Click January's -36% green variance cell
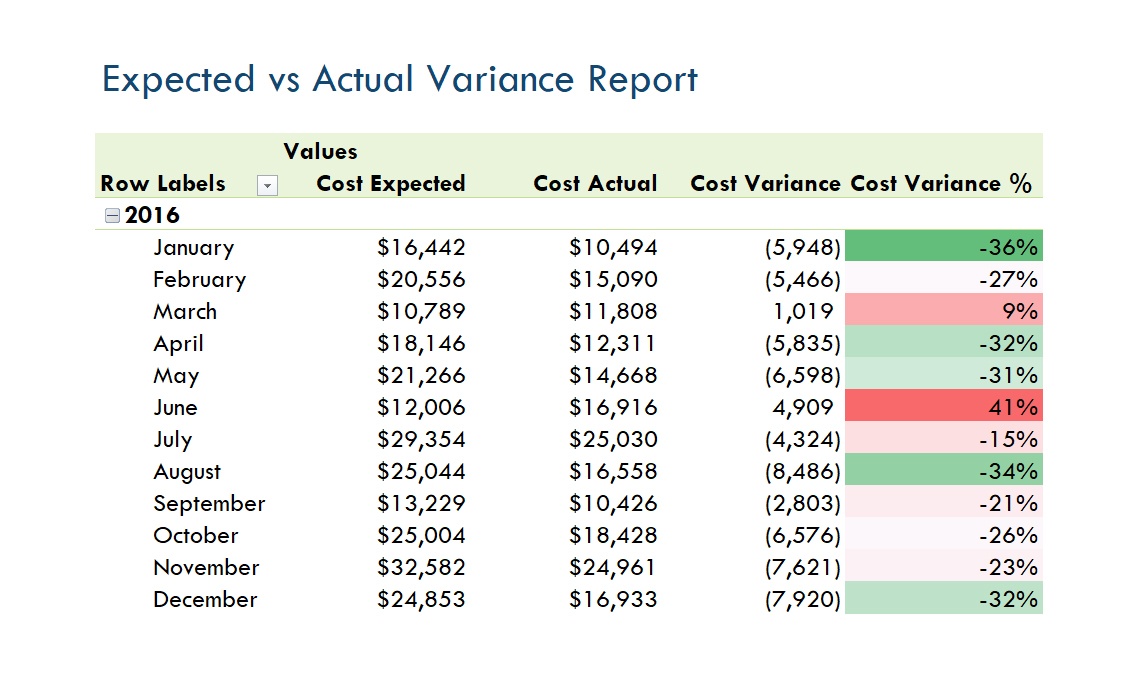 [x=944, y=246]
